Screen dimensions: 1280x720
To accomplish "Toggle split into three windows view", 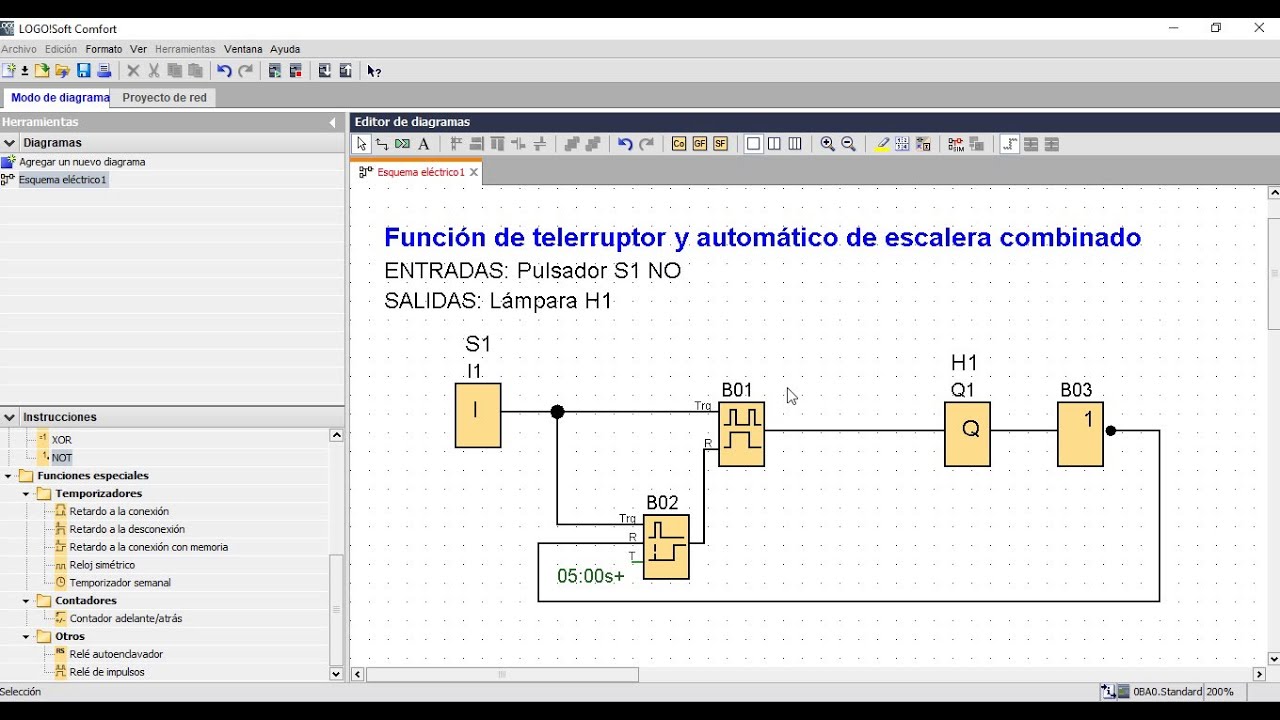I will (794, 144).
